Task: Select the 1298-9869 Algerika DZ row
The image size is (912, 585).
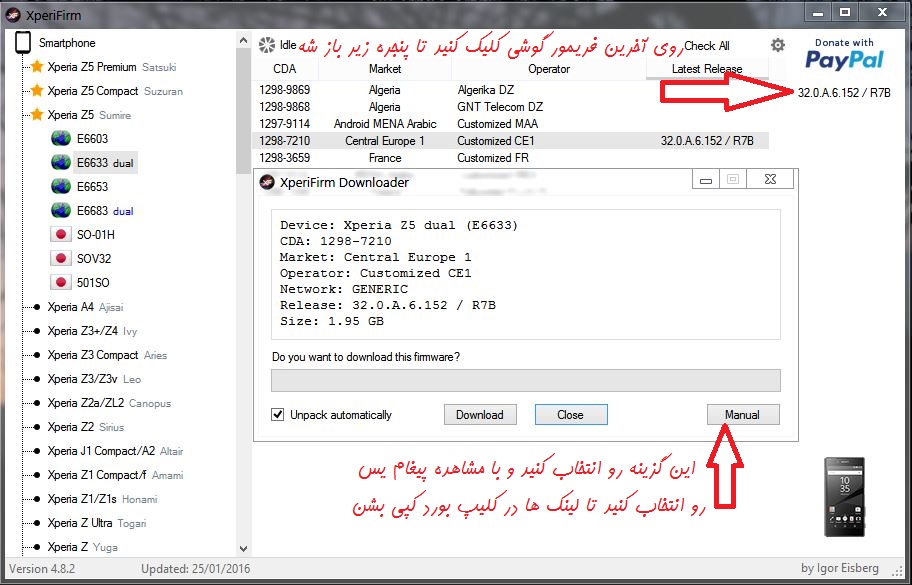Action: [510, 90]
